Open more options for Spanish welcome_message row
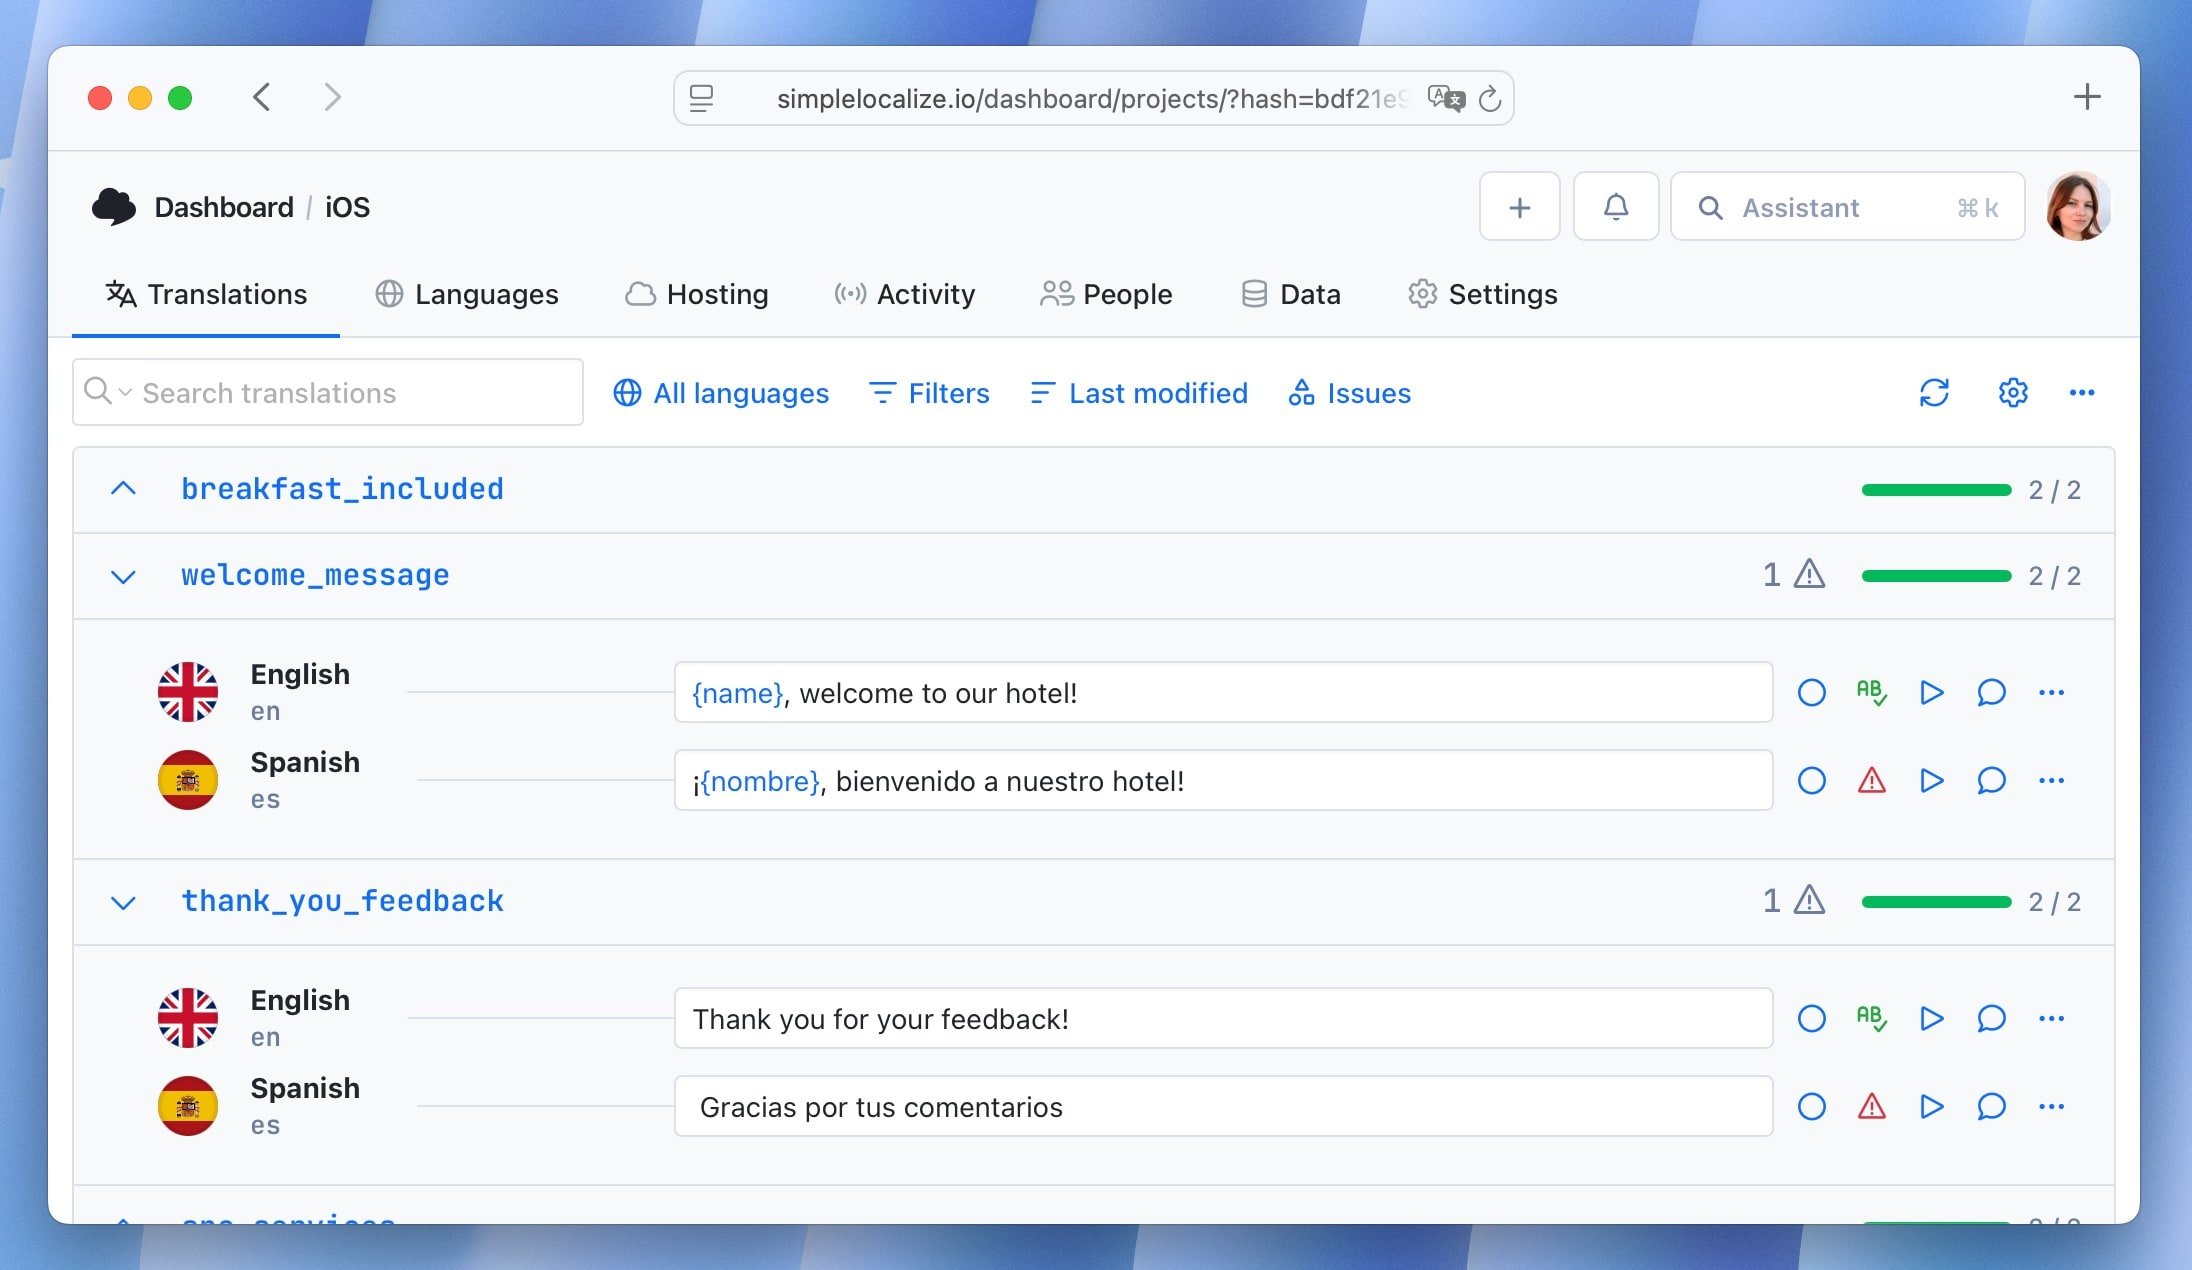Image resolution: width=2192 pixels, height=1270 pixels. pyautogui.click(x=2051, y=781)
